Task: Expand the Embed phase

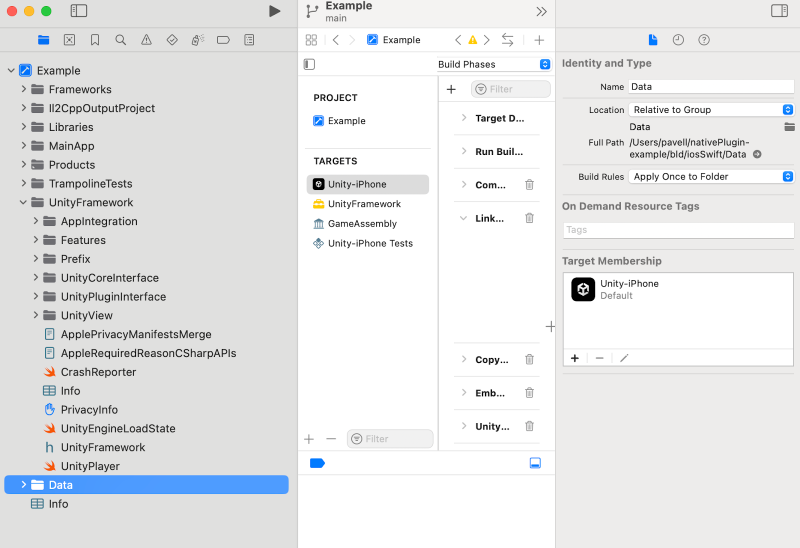Action: click(464, 393)
